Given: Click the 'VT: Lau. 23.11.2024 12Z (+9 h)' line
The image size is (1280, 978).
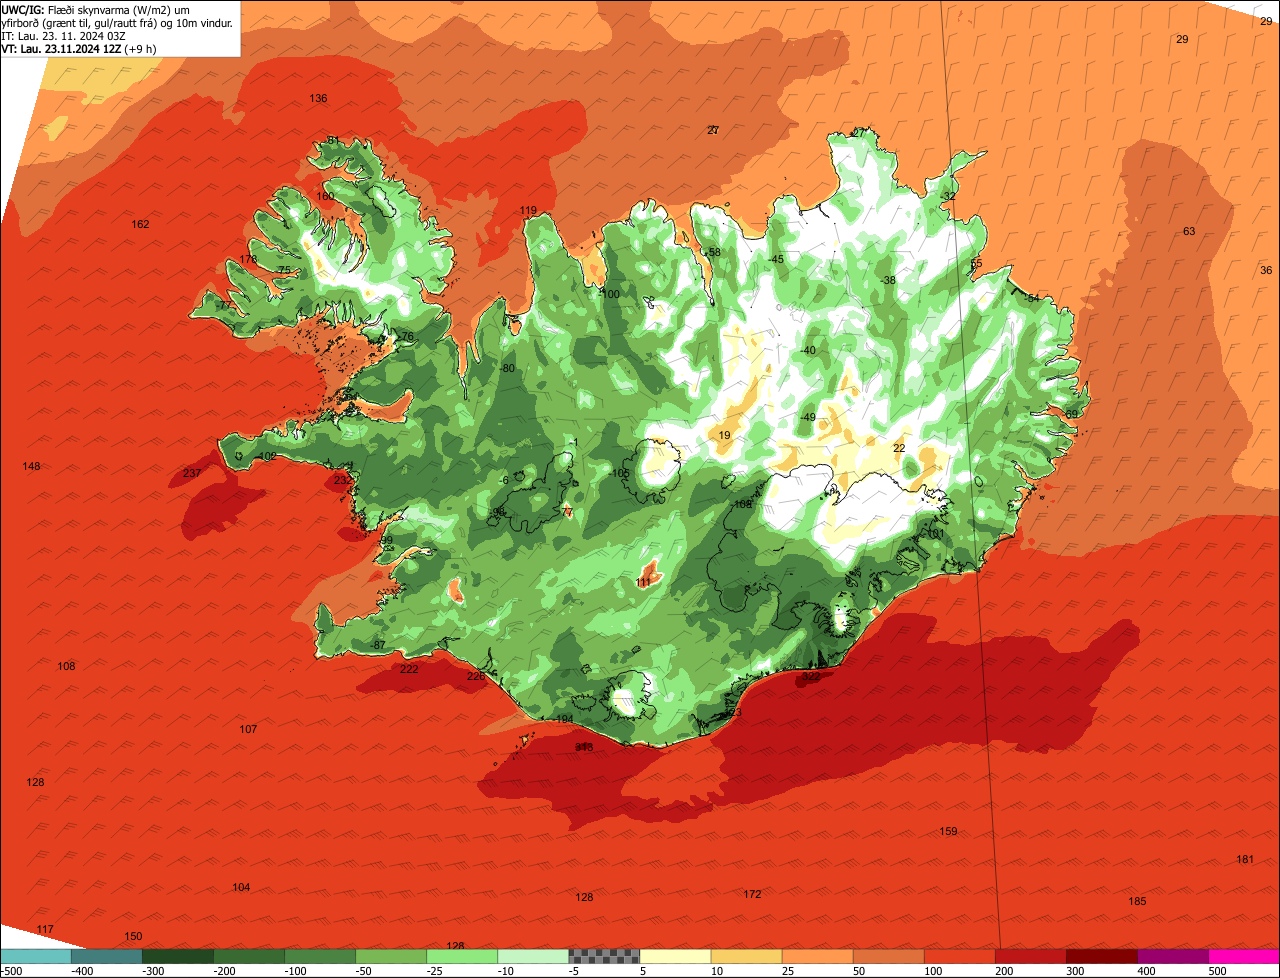Looking at the screenshot, I should click(78, 49).
